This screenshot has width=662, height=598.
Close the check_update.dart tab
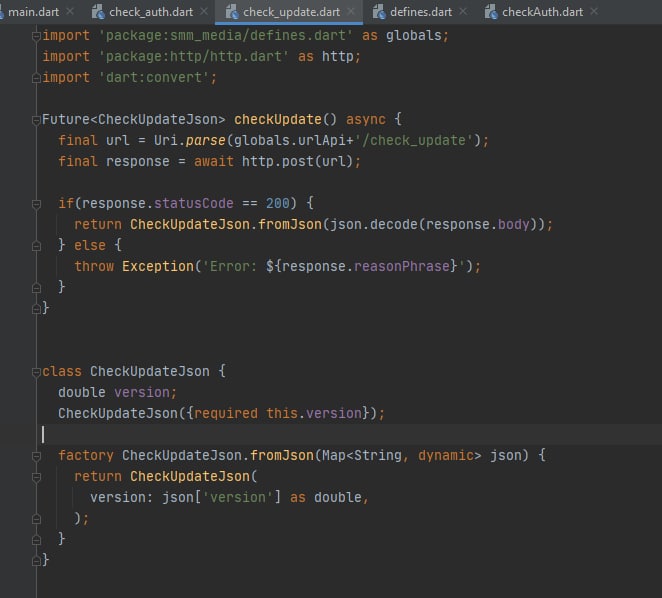(350, 11)
